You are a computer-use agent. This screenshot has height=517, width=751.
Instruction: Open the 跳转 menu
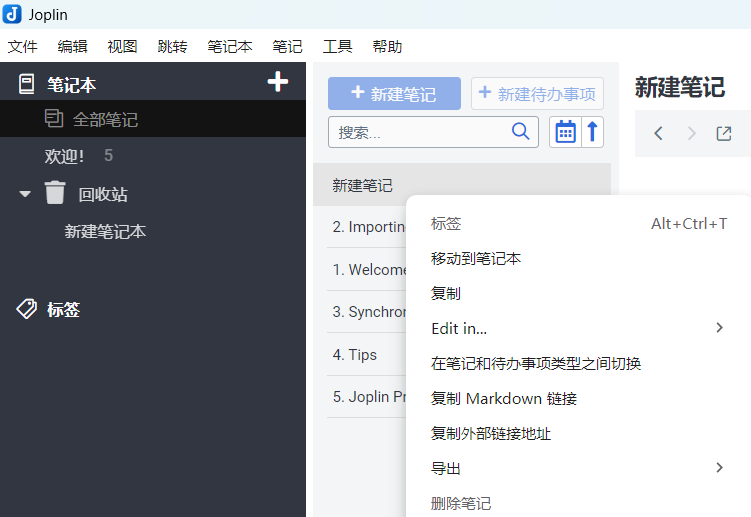[x=172, y=46]
